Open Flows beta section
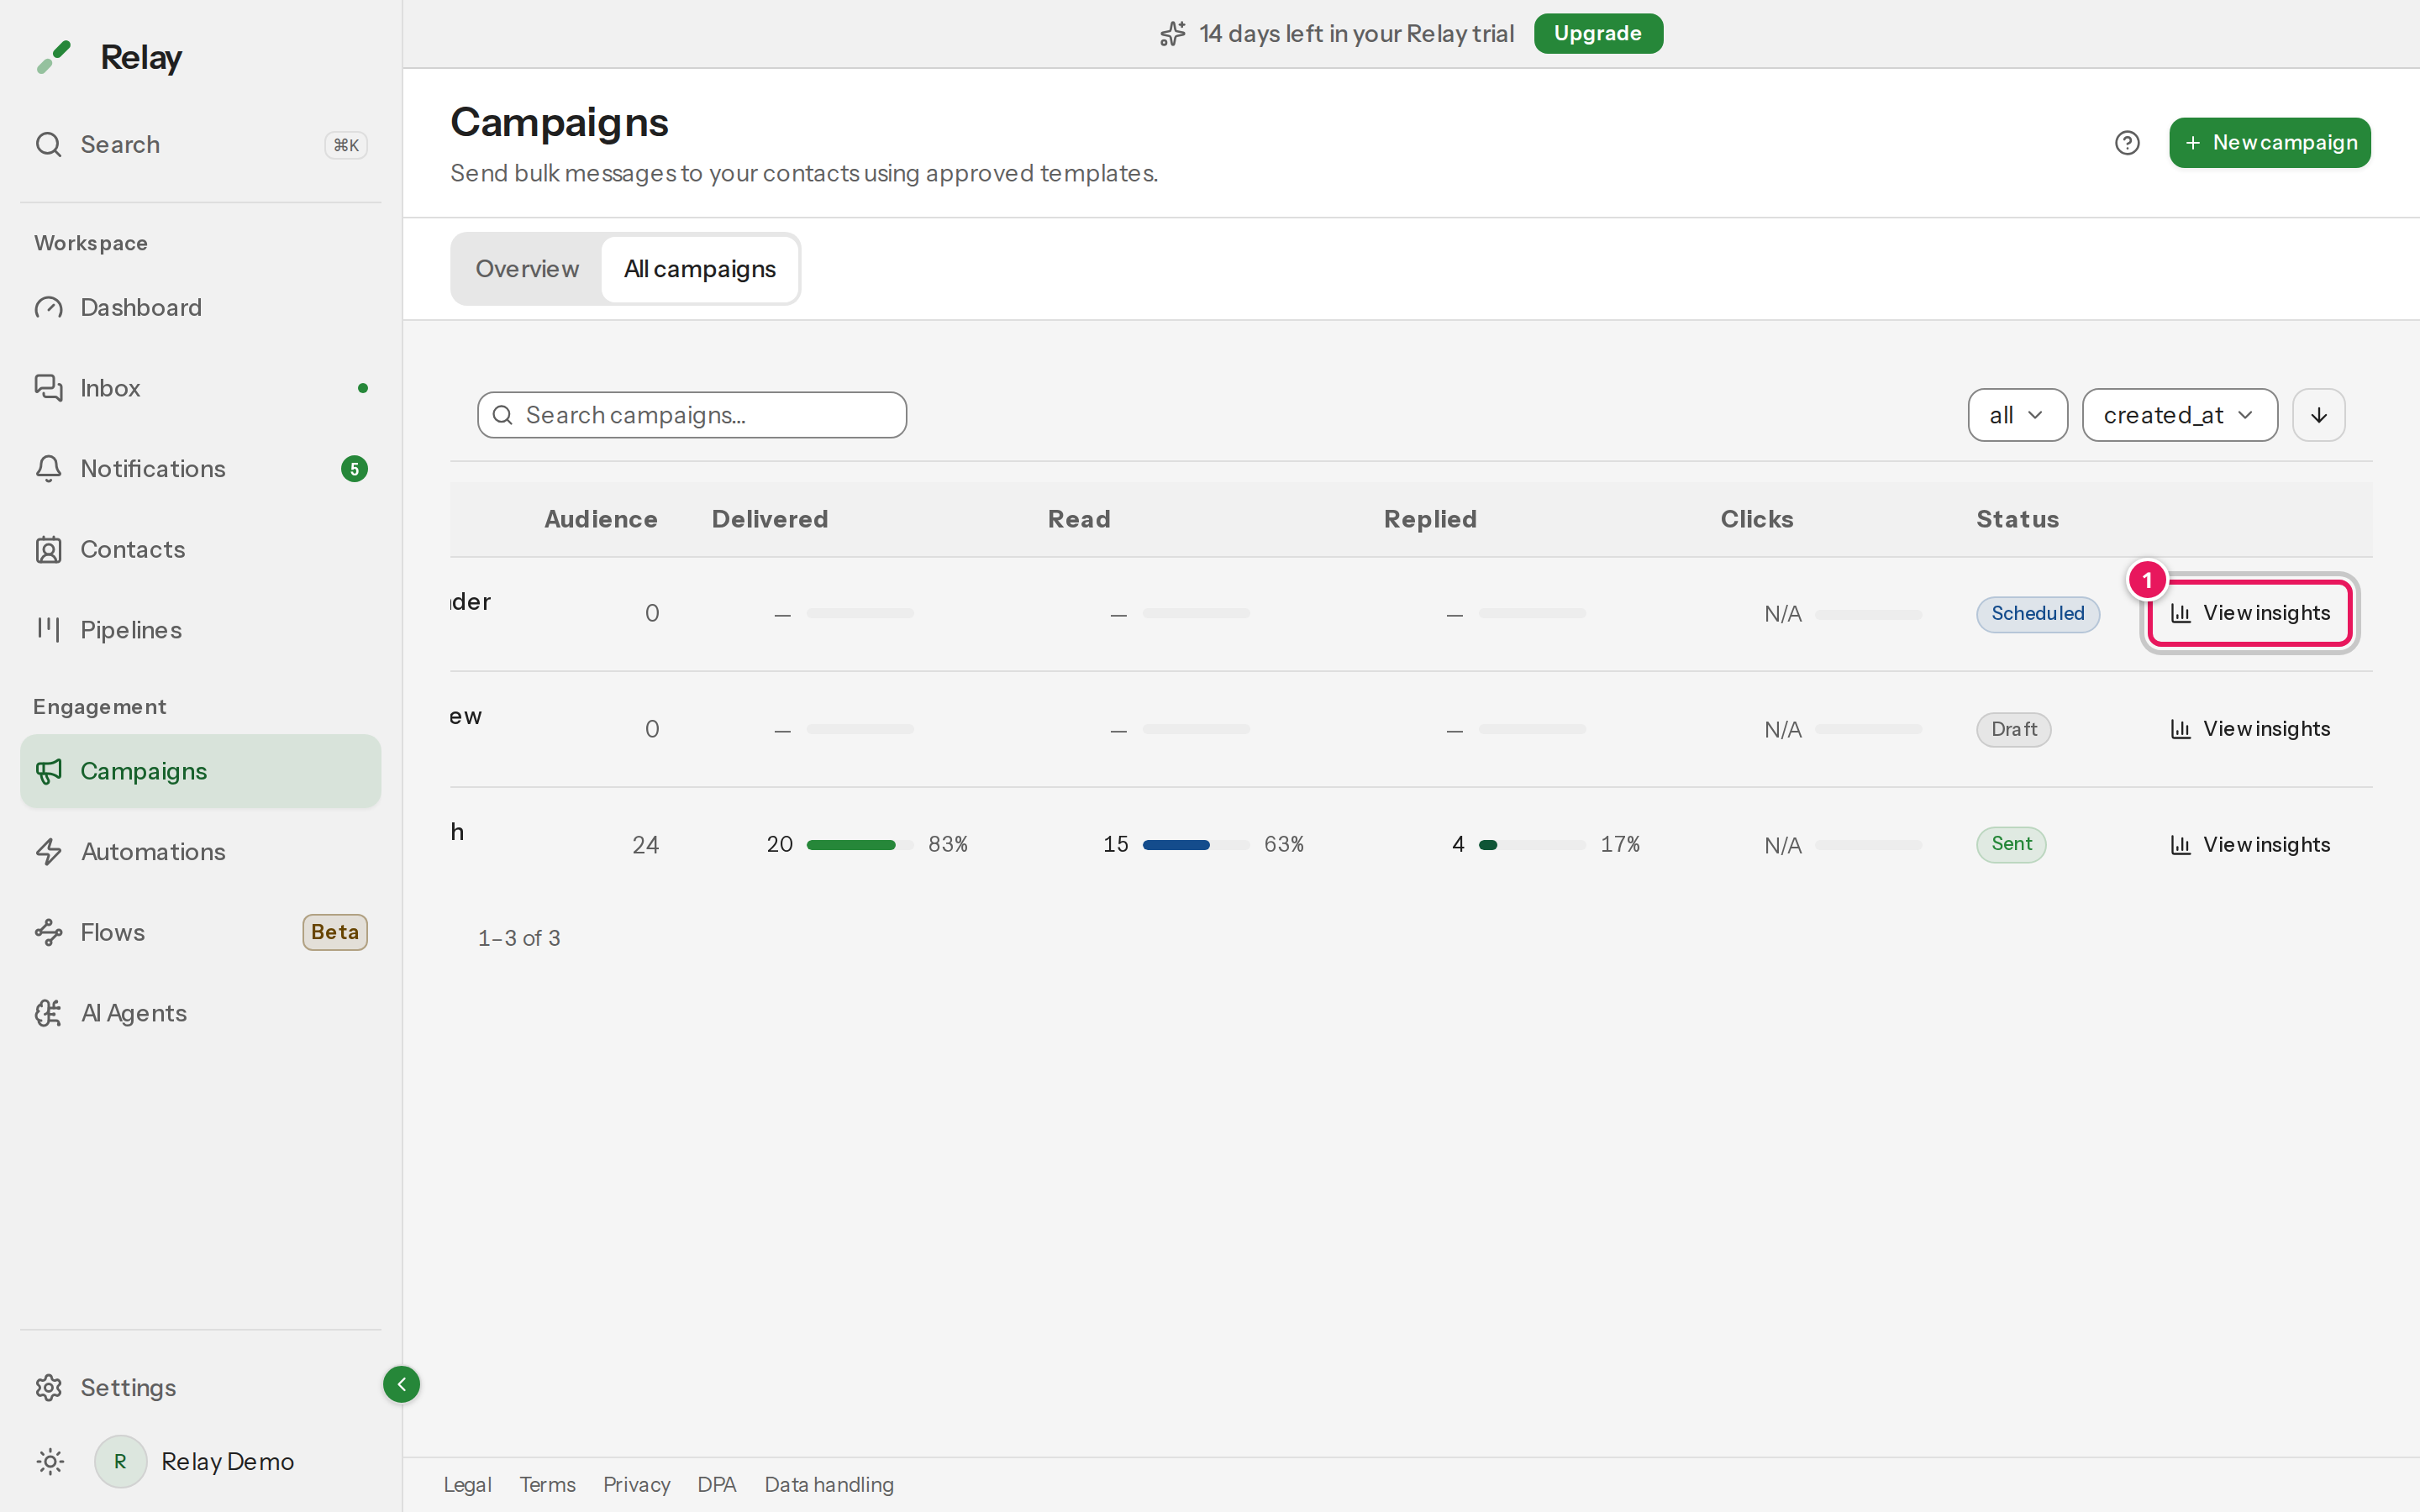This screenshot has width=2420, height=1512. [x=200, y=932]
